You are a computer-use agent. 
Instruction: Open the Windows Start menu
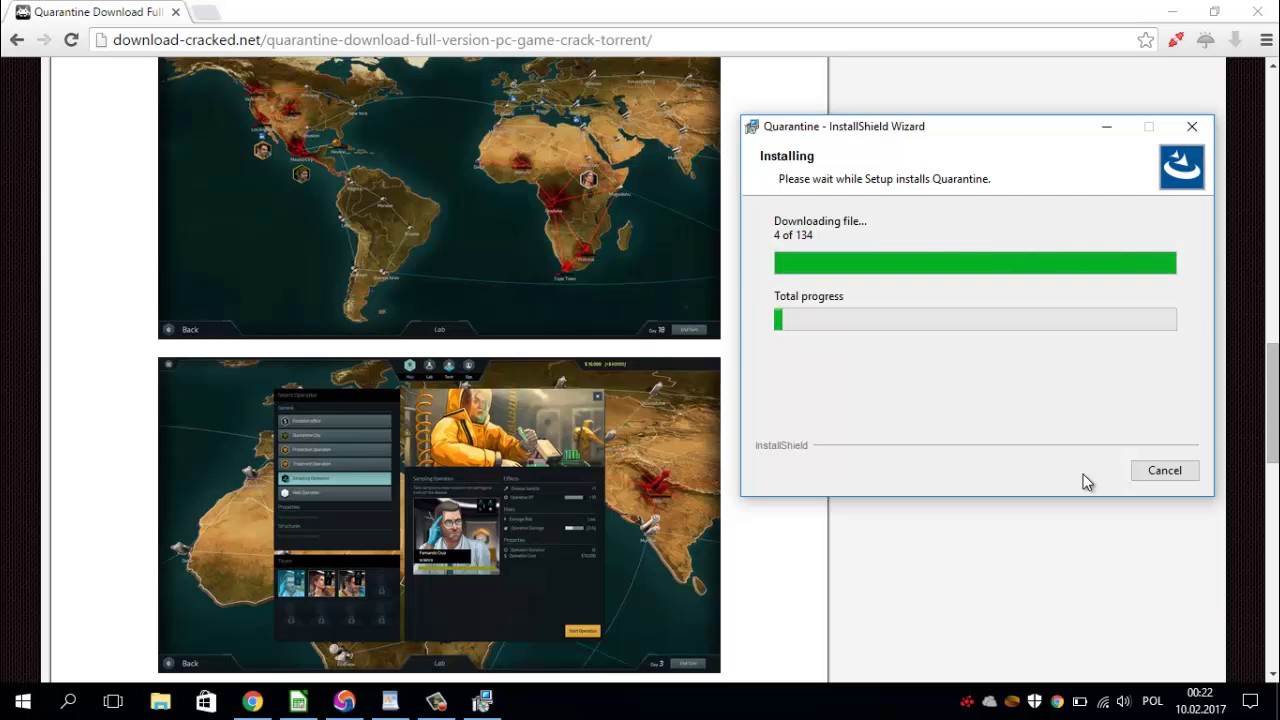[x=23, y=701]
